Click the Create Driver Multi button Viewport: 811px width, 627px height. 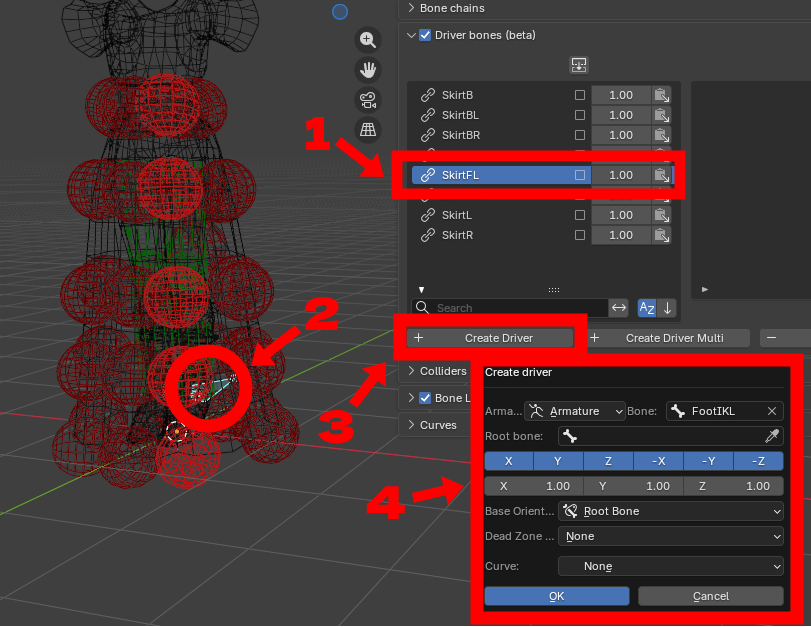tap(669, 338)
